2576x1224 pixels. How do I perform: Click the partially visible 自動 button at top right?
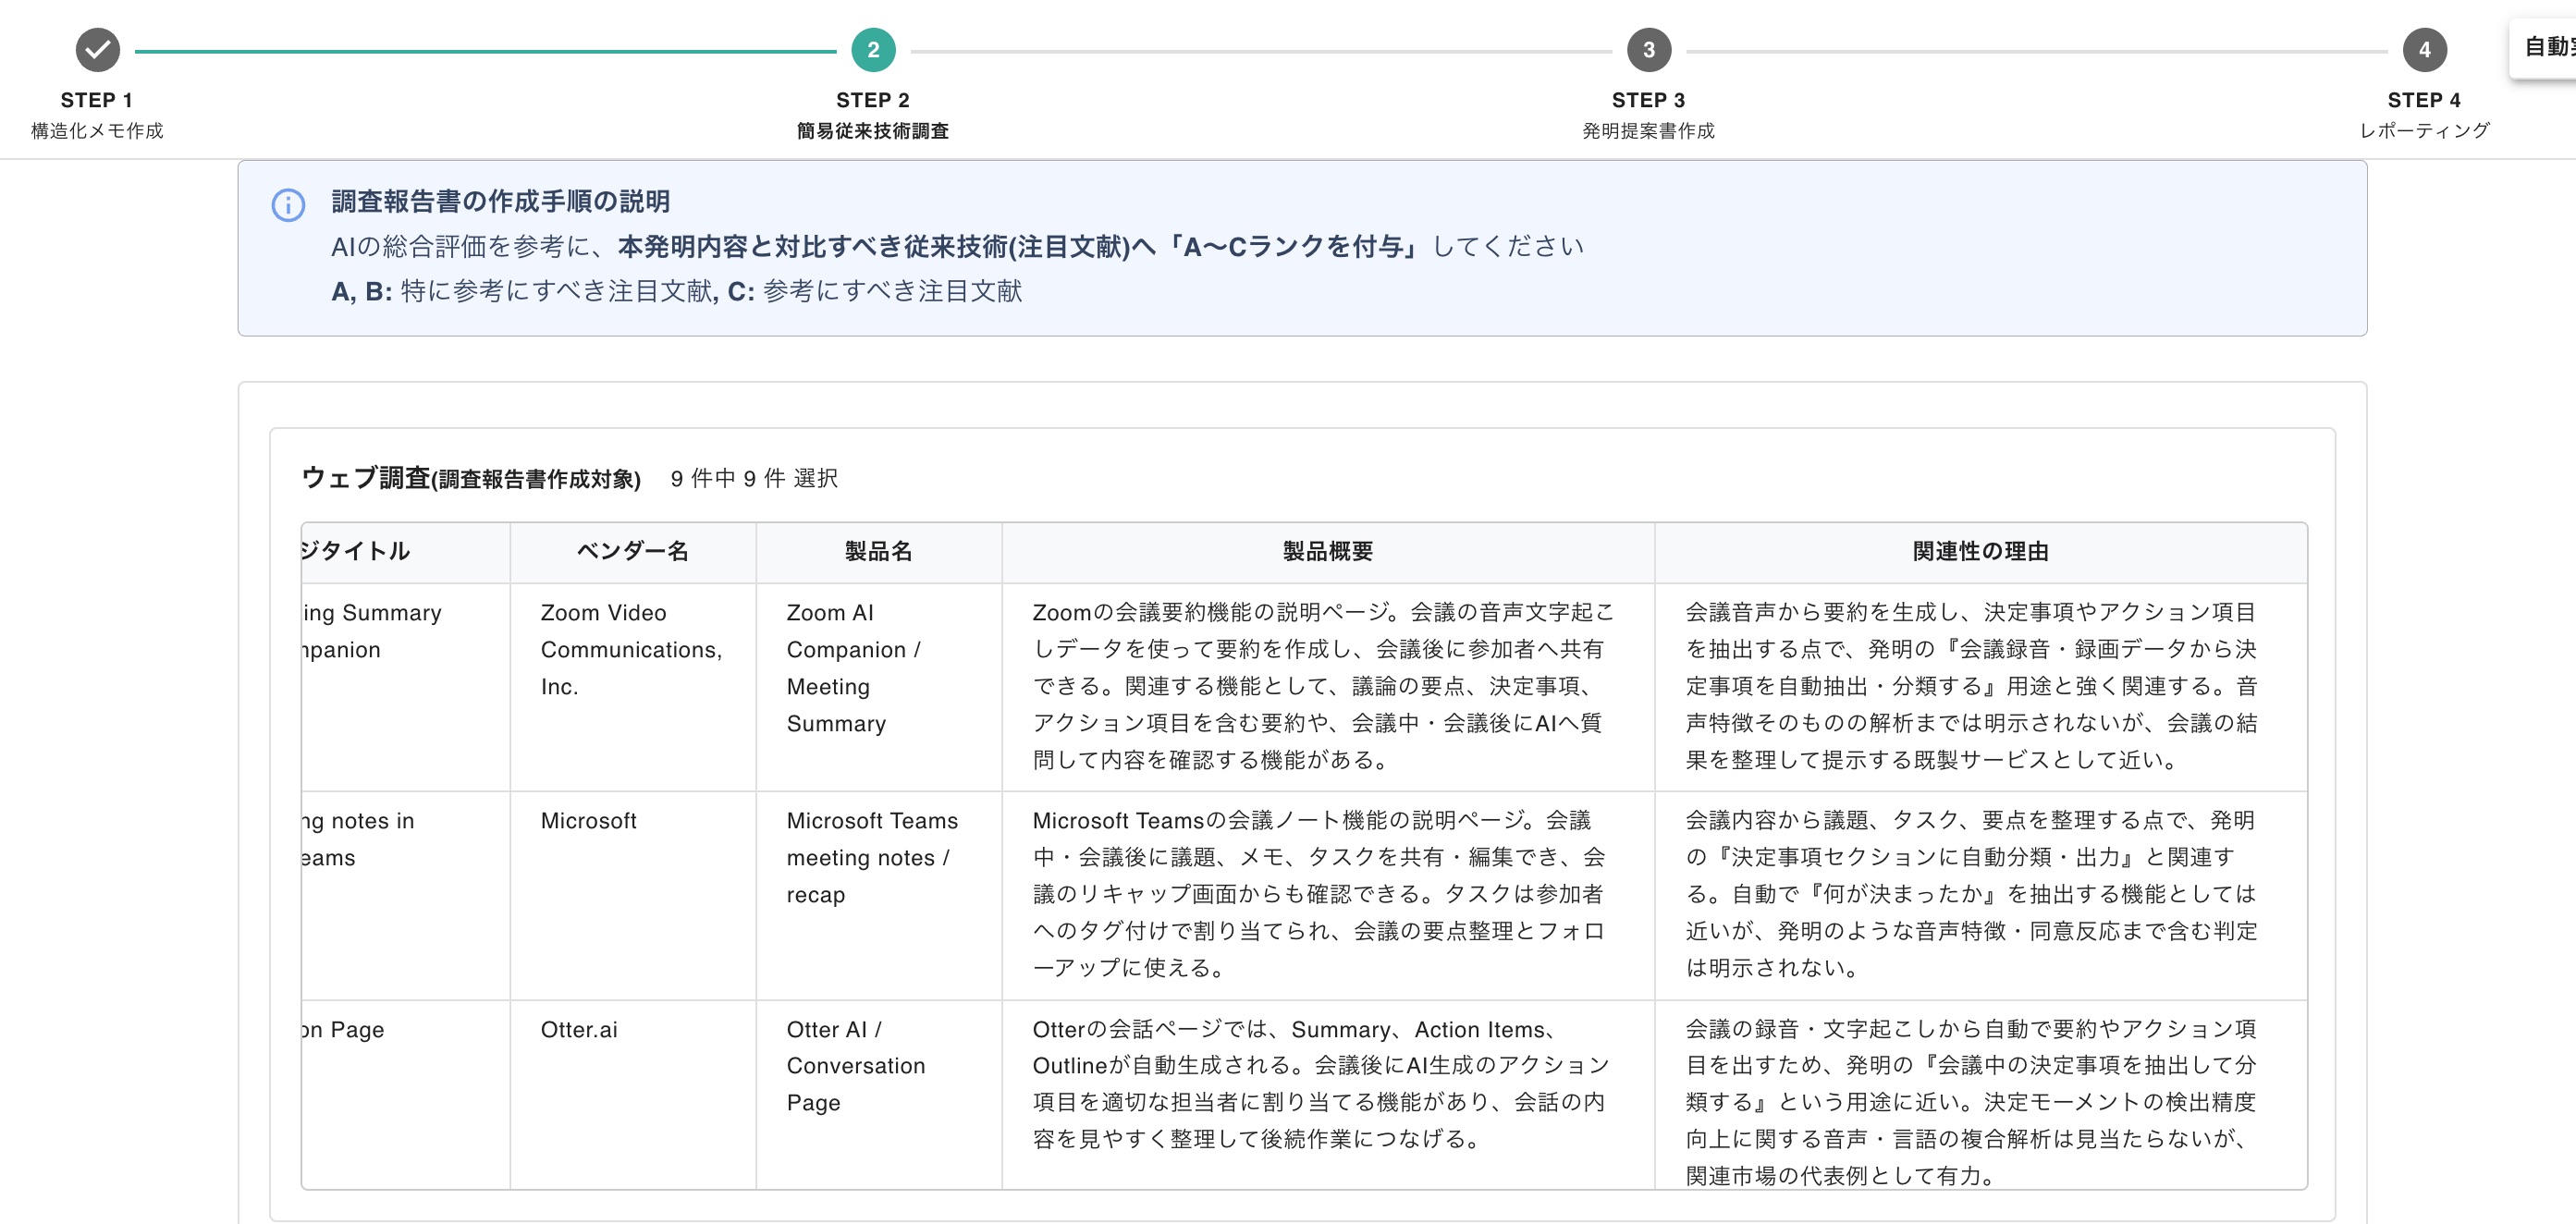coord(2544,47)
